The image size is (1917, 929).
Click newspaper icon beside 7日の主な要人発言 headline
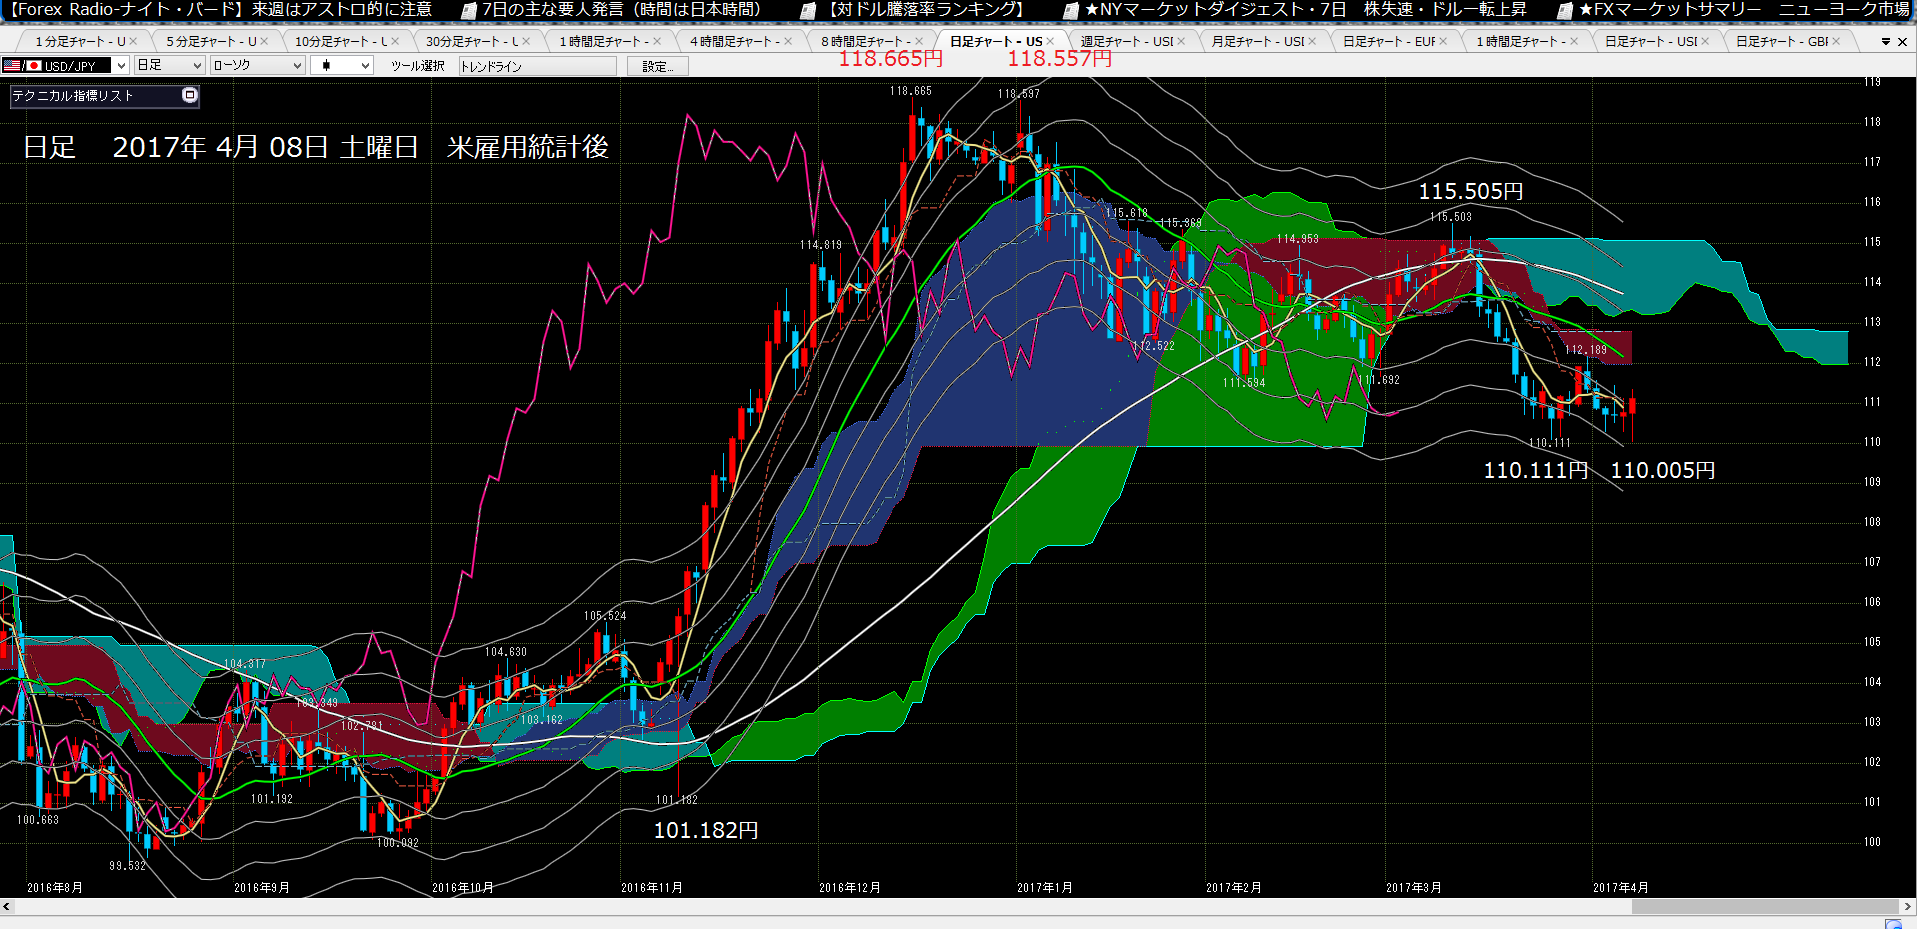pyautogui.click(x=468, y=11)
